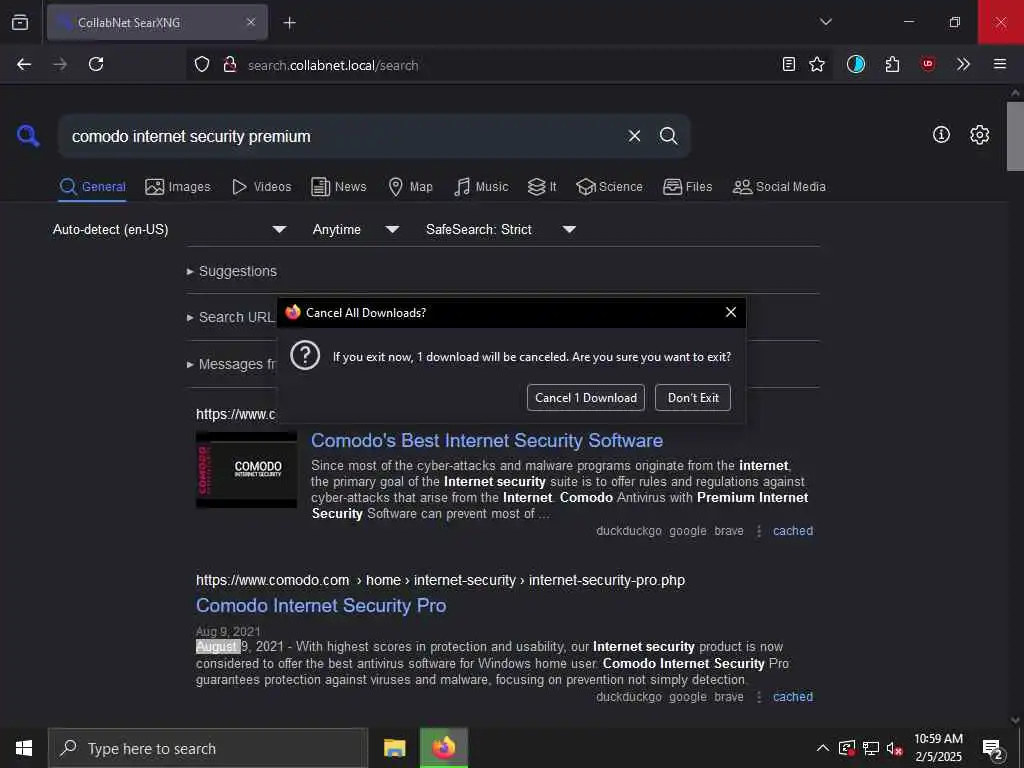Switch to the Videos category tab
This screenshot has height=768, width=1024.
(x=261, y=187)
